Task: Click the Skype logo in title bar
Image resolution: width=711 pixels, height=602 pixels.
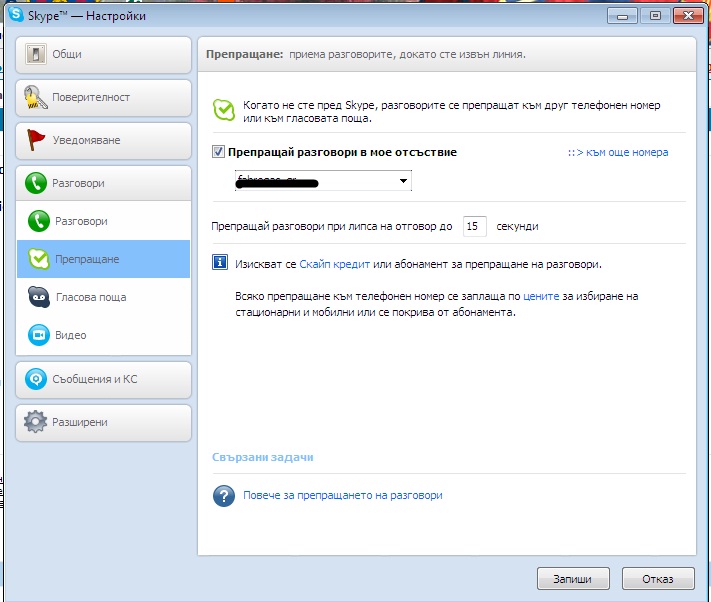Action: pyautogui.click(x=15, y=14)
